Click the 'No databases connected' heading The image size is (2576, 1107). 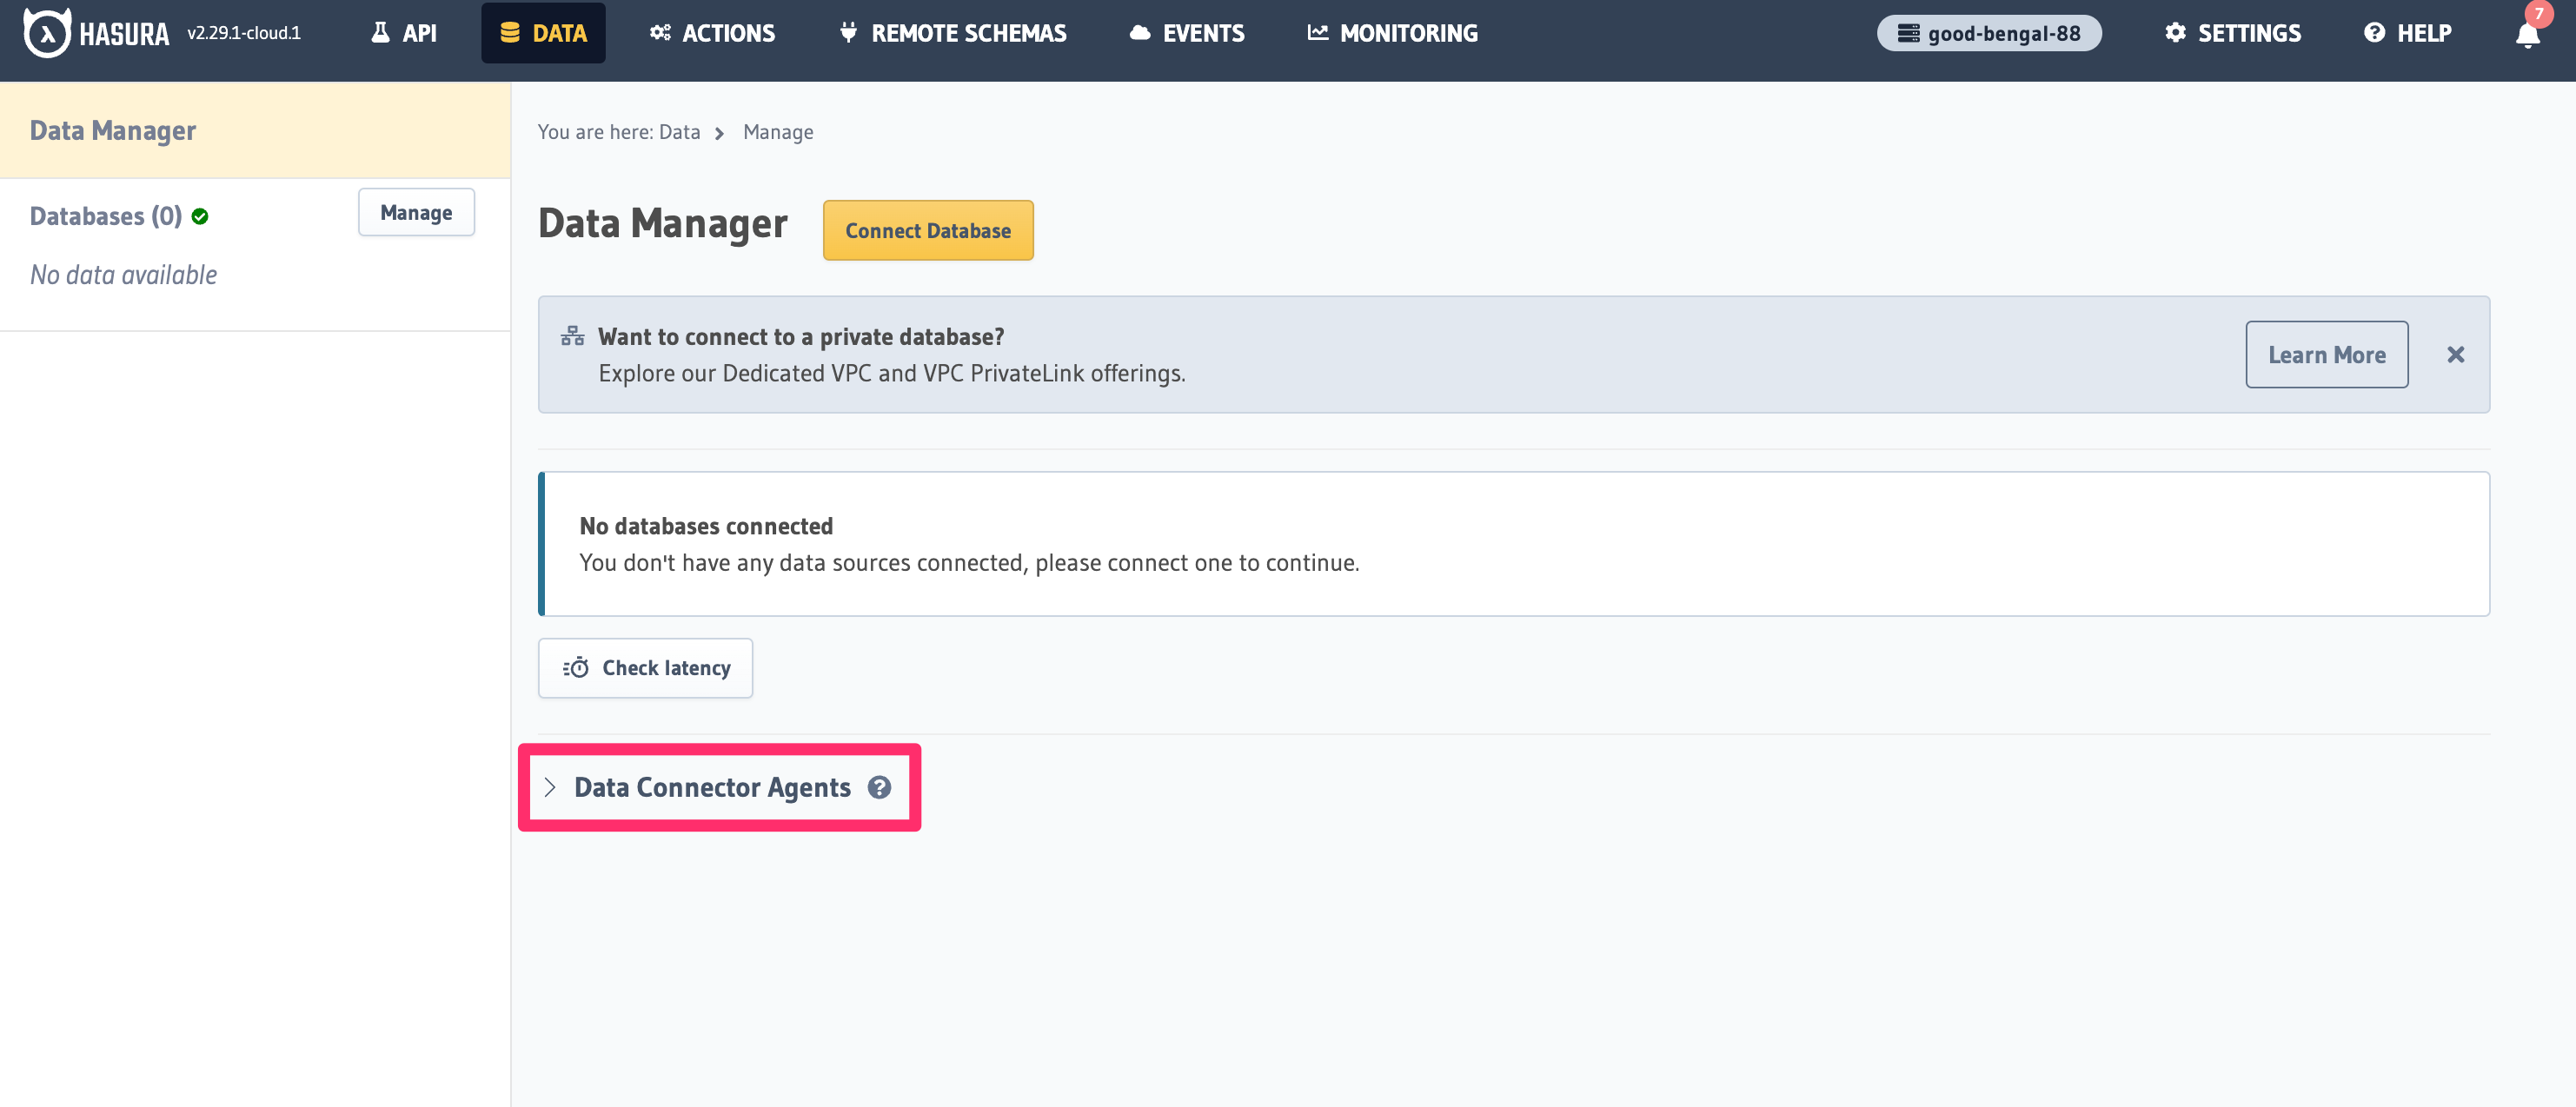(x=706, y=526)
